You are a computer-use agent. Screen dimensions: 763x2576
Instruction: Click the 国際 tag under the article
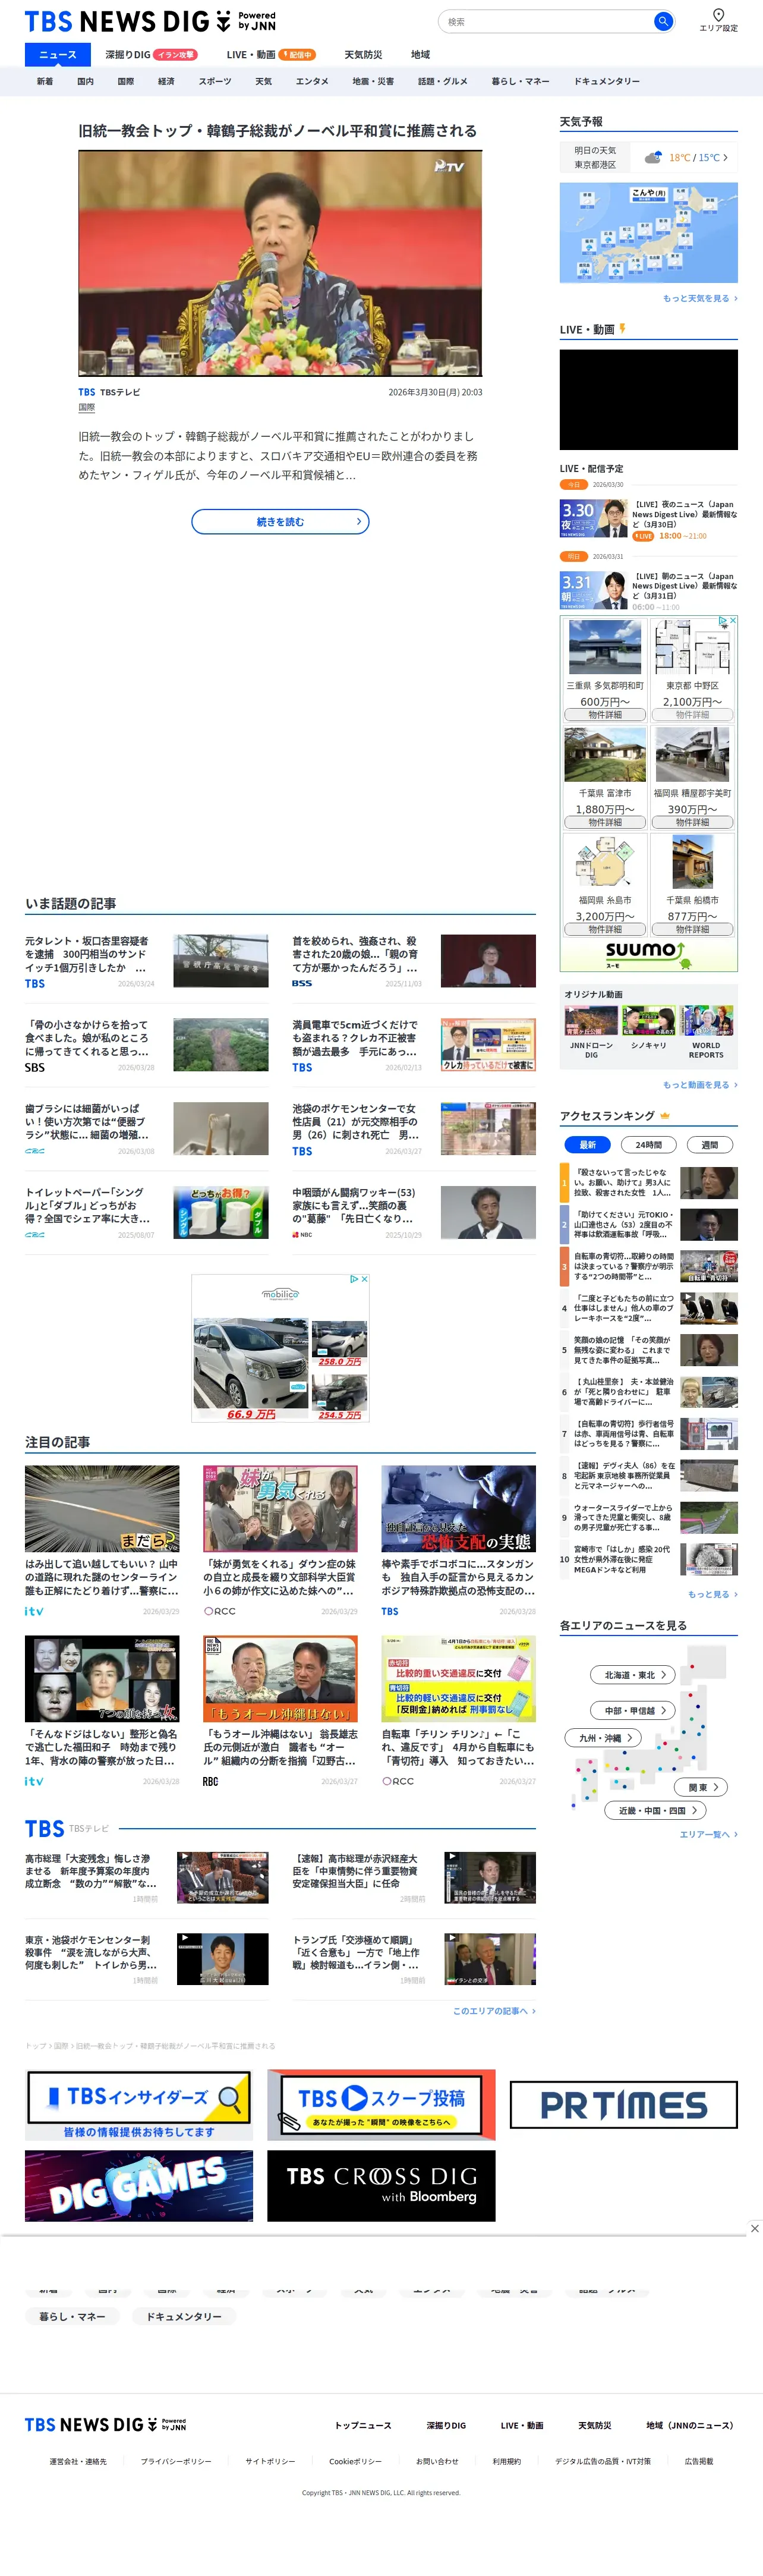click(x=87, y=407)
